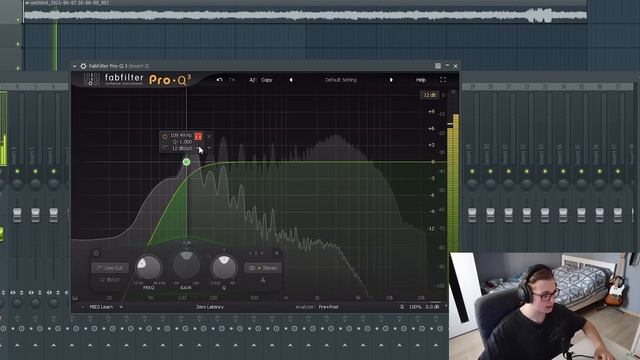The image size is (640, 360).
Task: Select the 109.49 Hz frequency value
Action: (181, 135)
